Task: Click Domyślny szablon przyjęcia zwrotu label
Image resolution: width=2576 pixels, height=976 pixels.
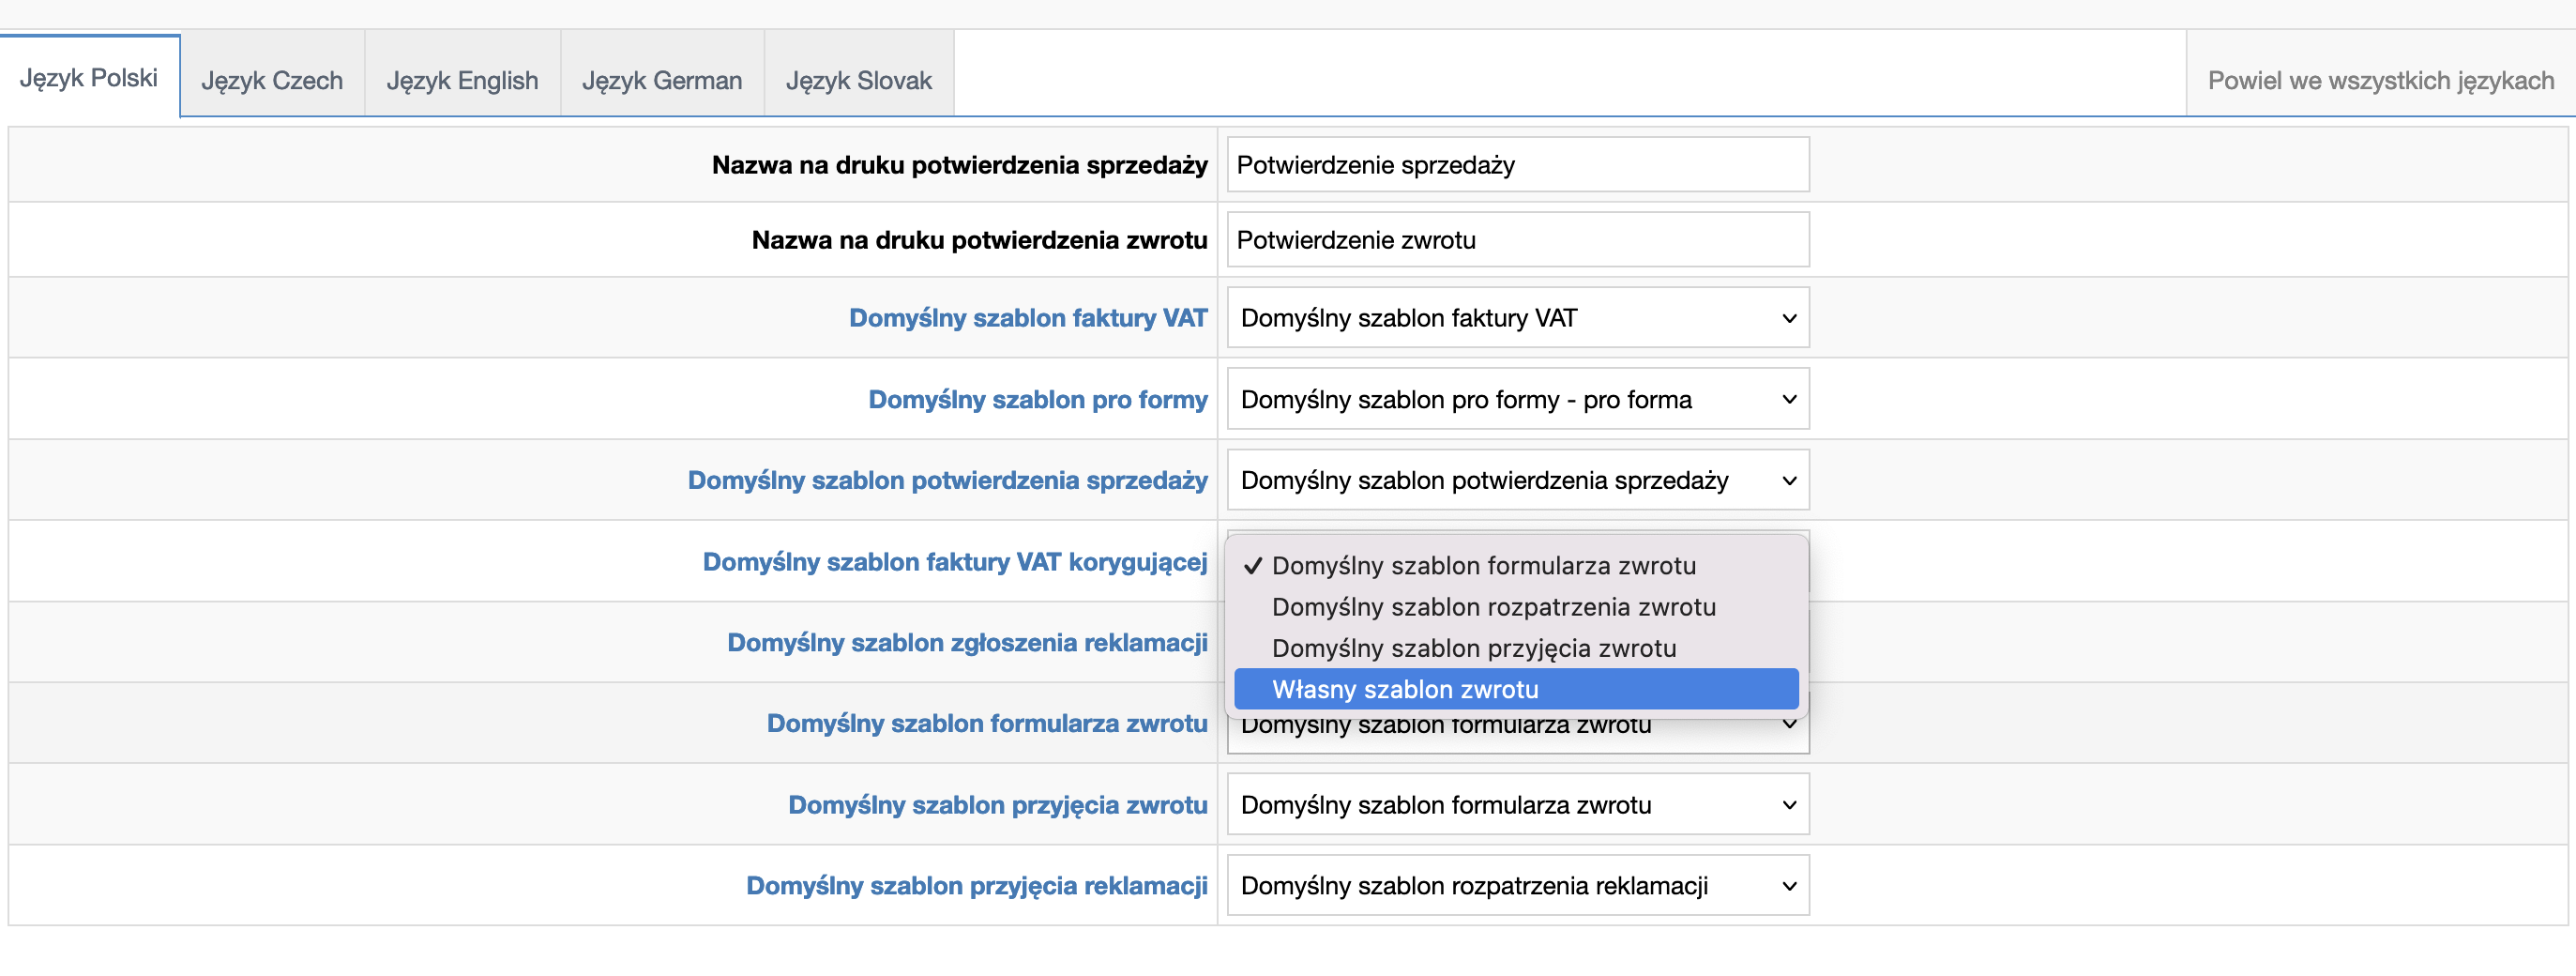Action: click(x=997, y=804)
